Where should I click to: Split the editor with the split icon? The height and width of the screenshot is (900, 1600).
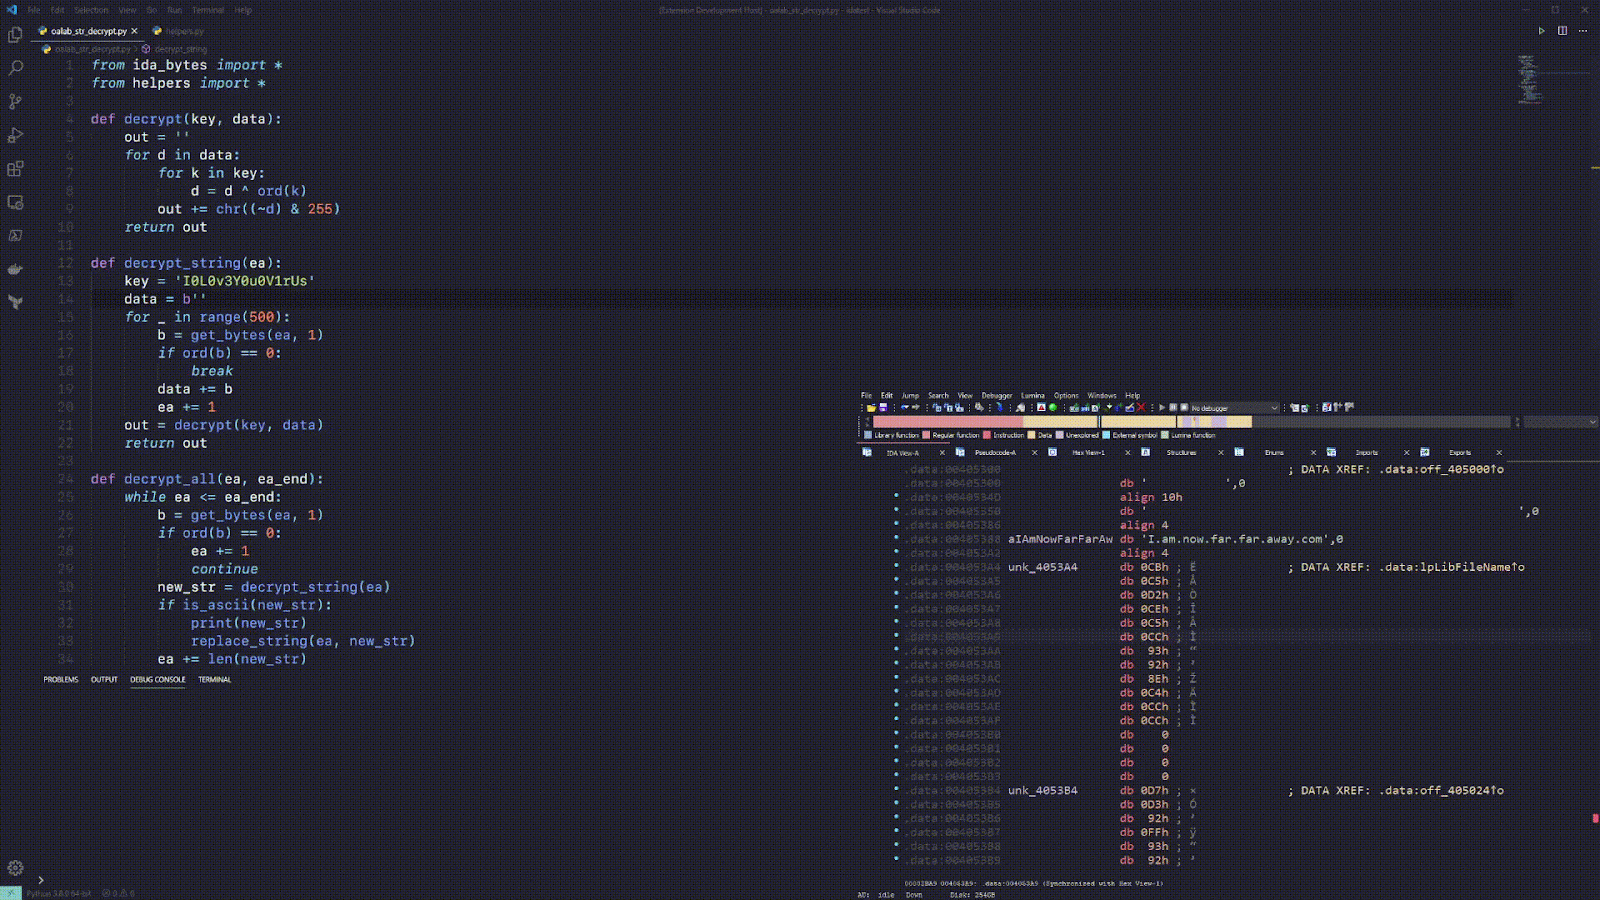point(1563,31)
